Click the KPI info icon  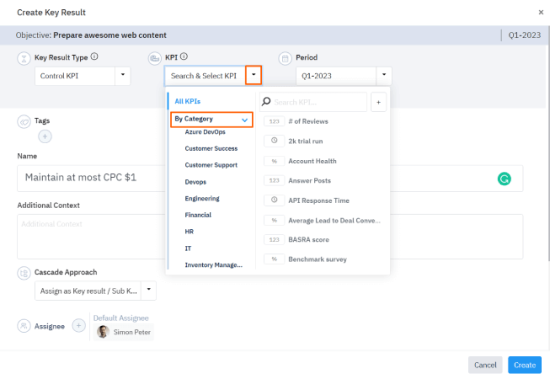click(x=184, y=56)
